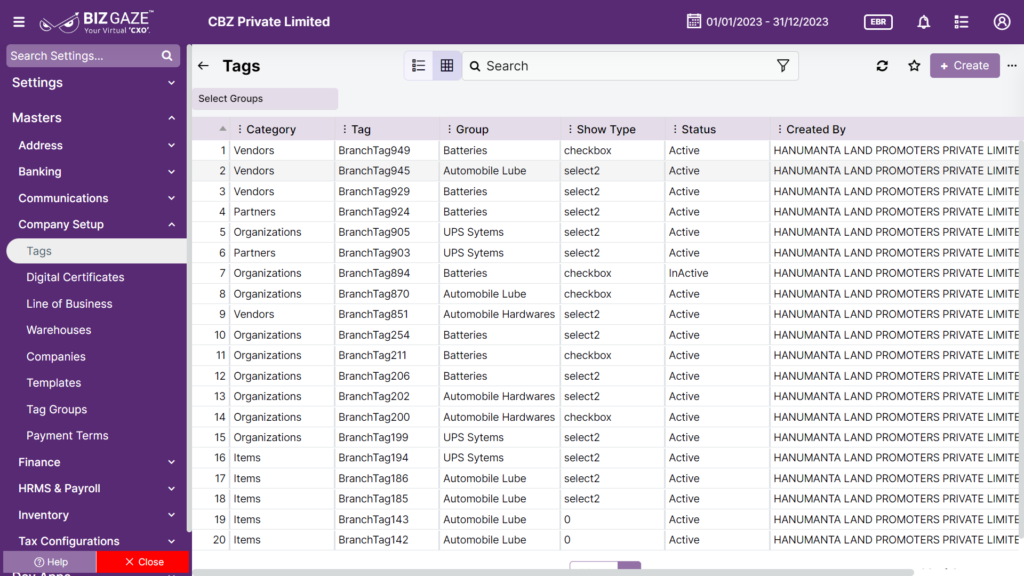Click the red Close button

click(x=143, y=562)
